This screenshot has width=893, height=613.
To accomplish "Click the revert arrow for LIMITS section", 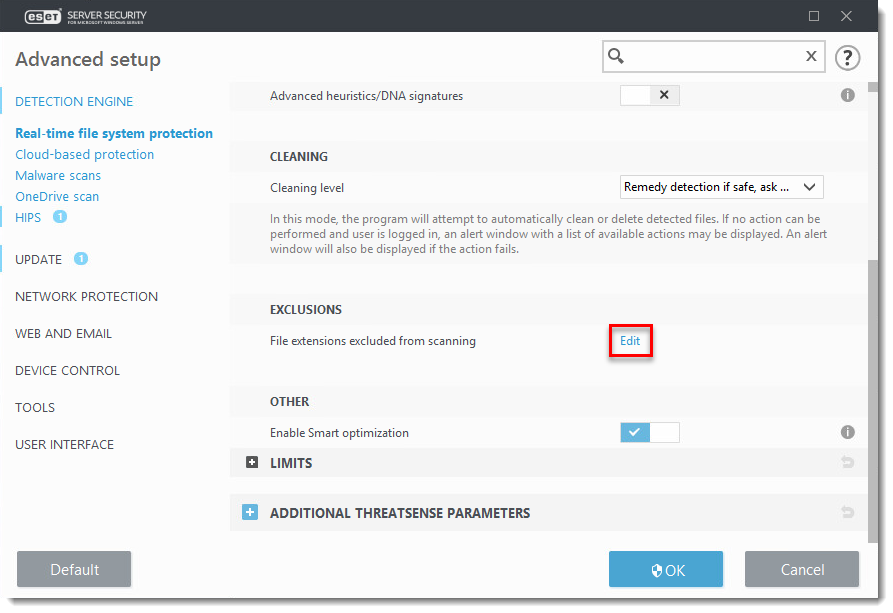I will click(x=847, y=463).
